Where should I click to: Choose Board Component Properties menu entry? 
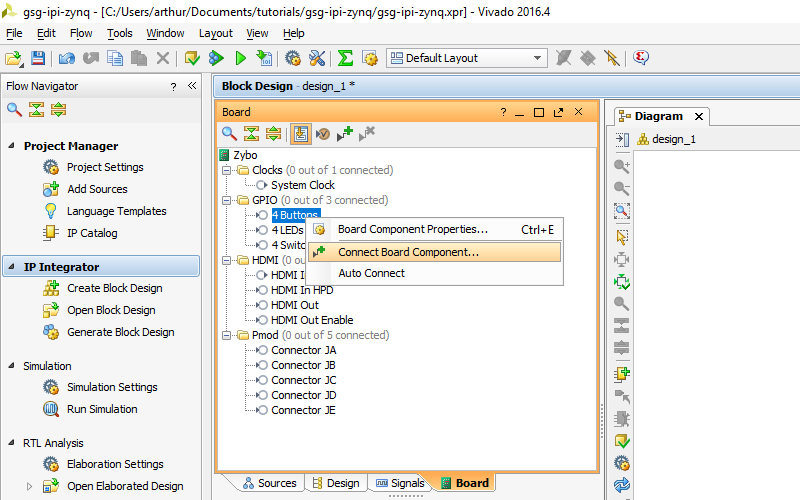click(x=435, y=230)
